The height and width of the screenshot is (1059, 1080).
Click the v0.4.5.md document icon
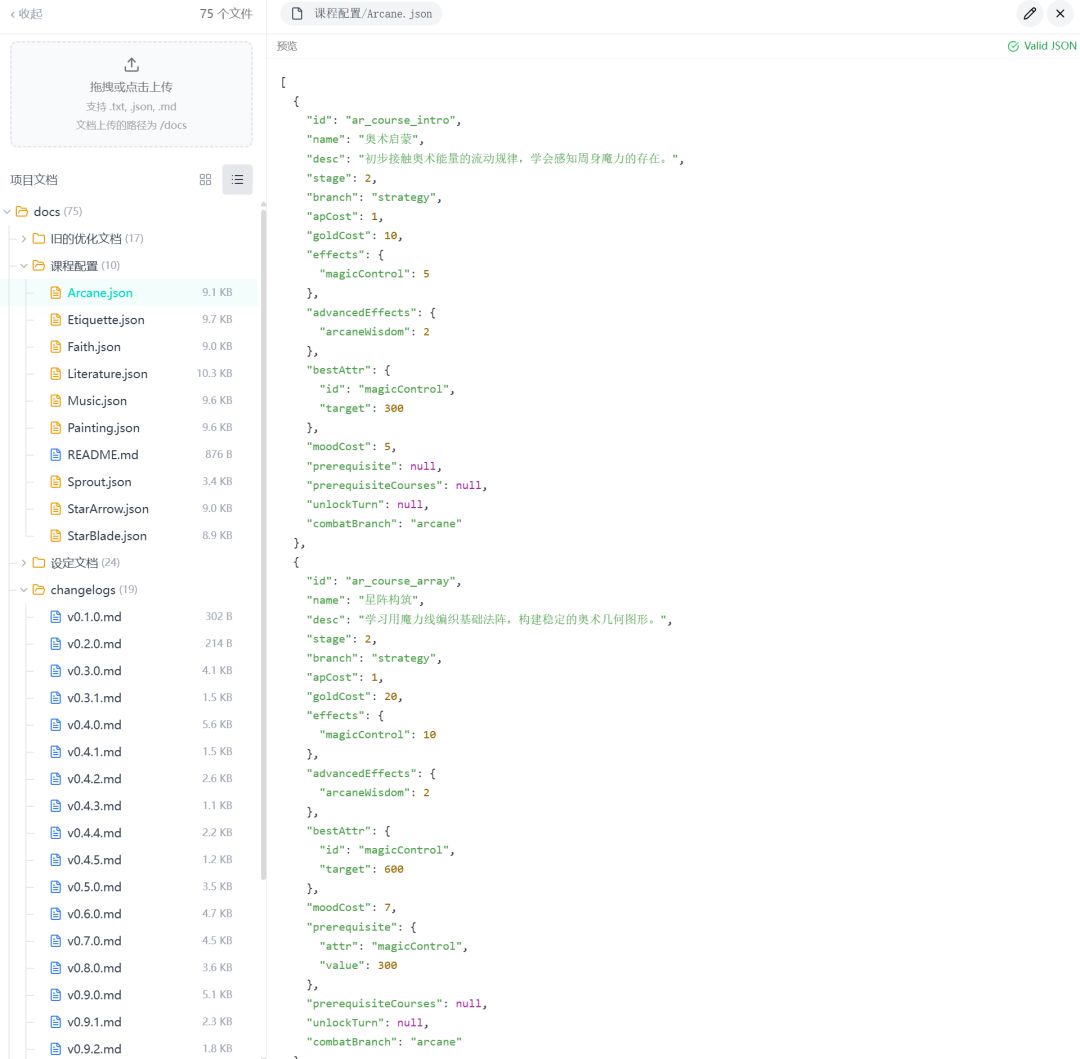click(x=56, y=859)
